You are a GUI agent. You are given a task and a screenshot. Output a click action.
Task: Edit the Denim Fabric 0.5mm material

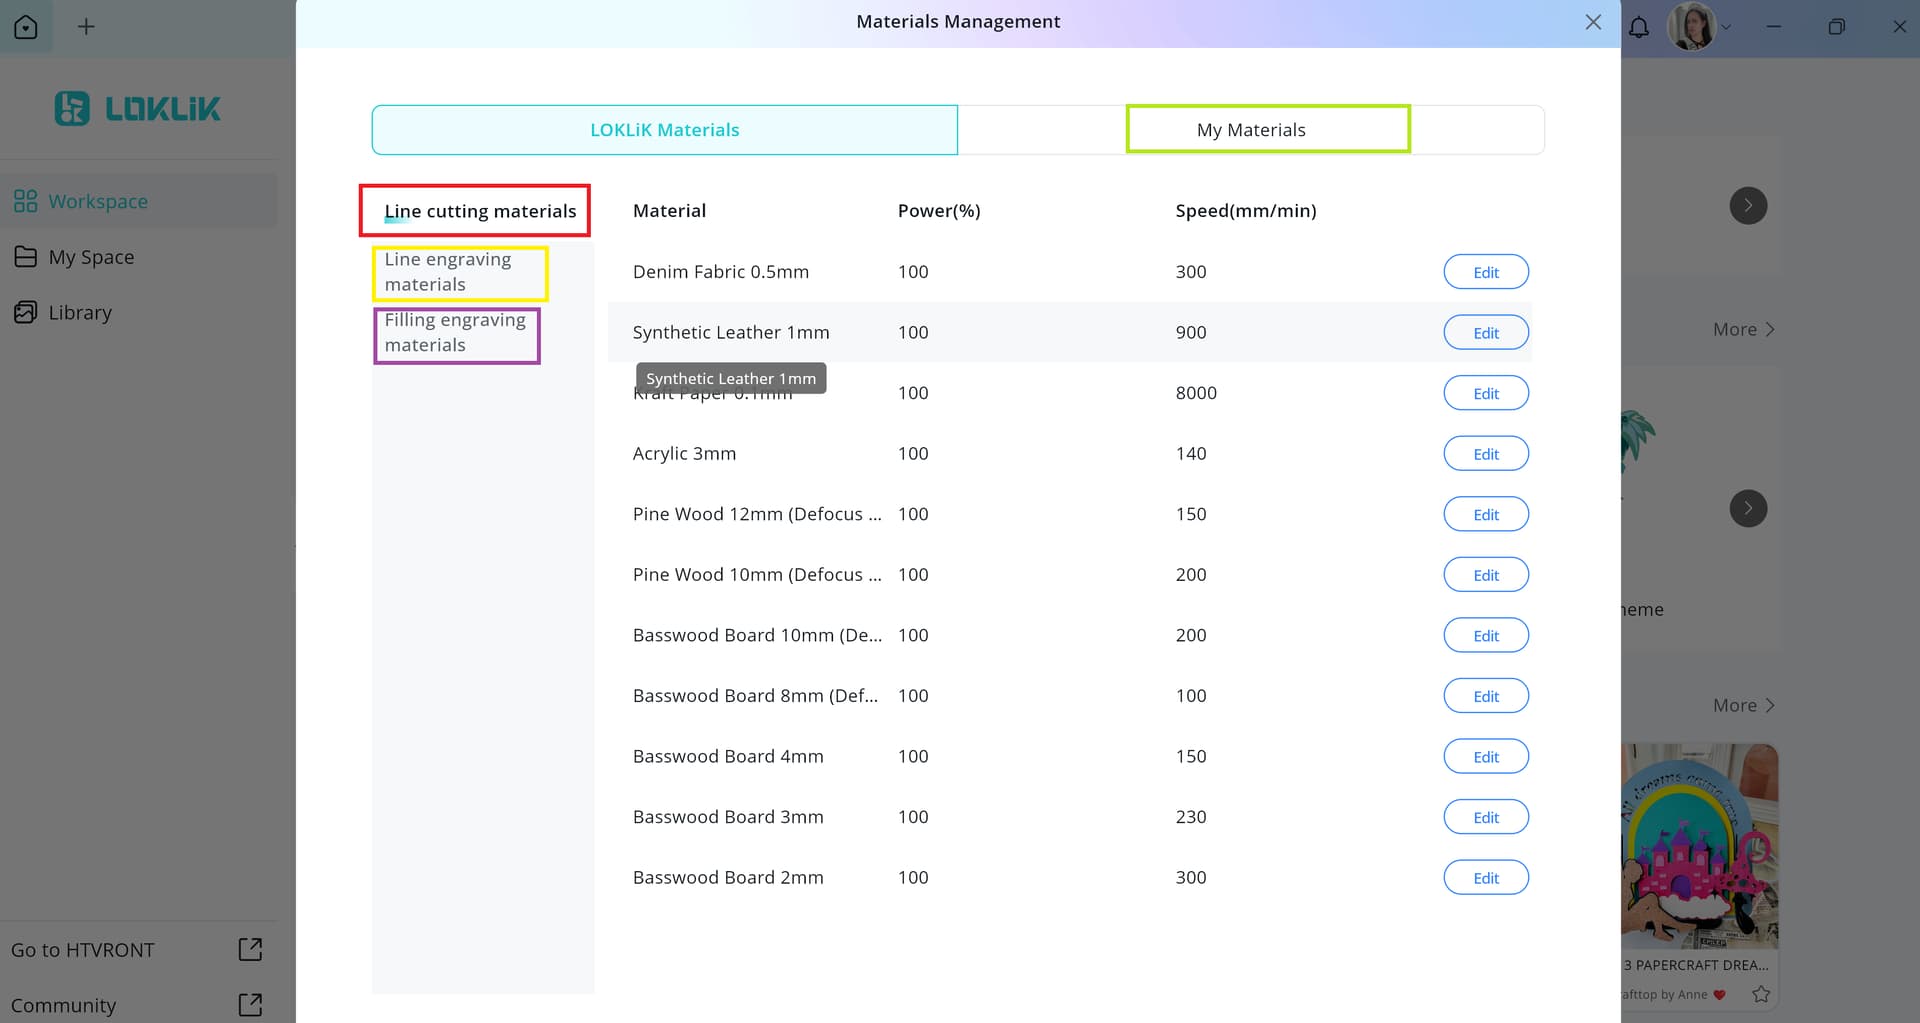click(x=1485, y=272)
